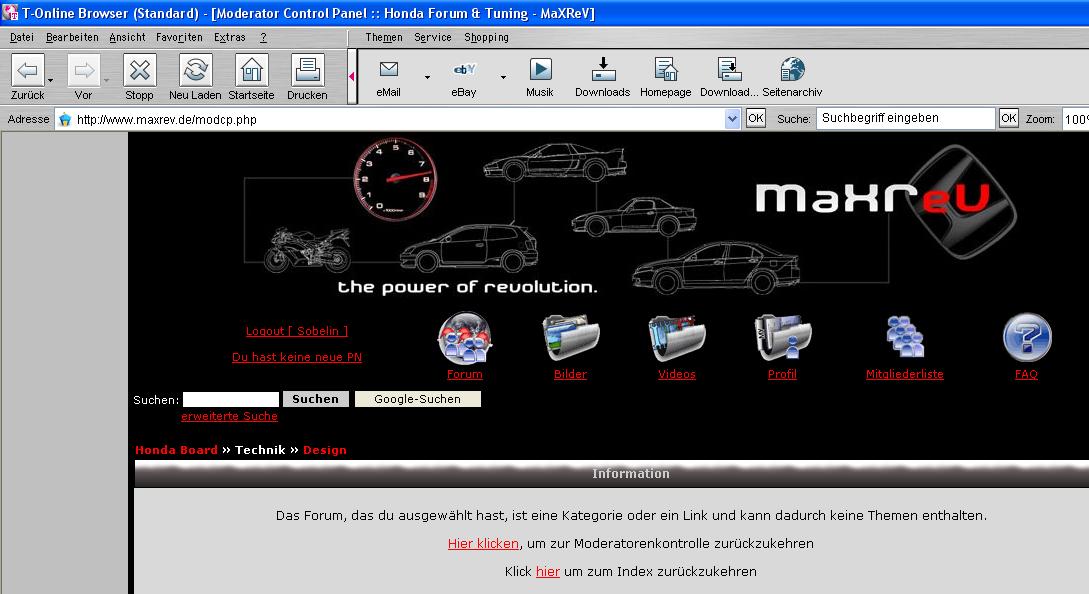Open the Mitgliederliste icon
The image size is (1089, 594).
[x=904, y=339]
